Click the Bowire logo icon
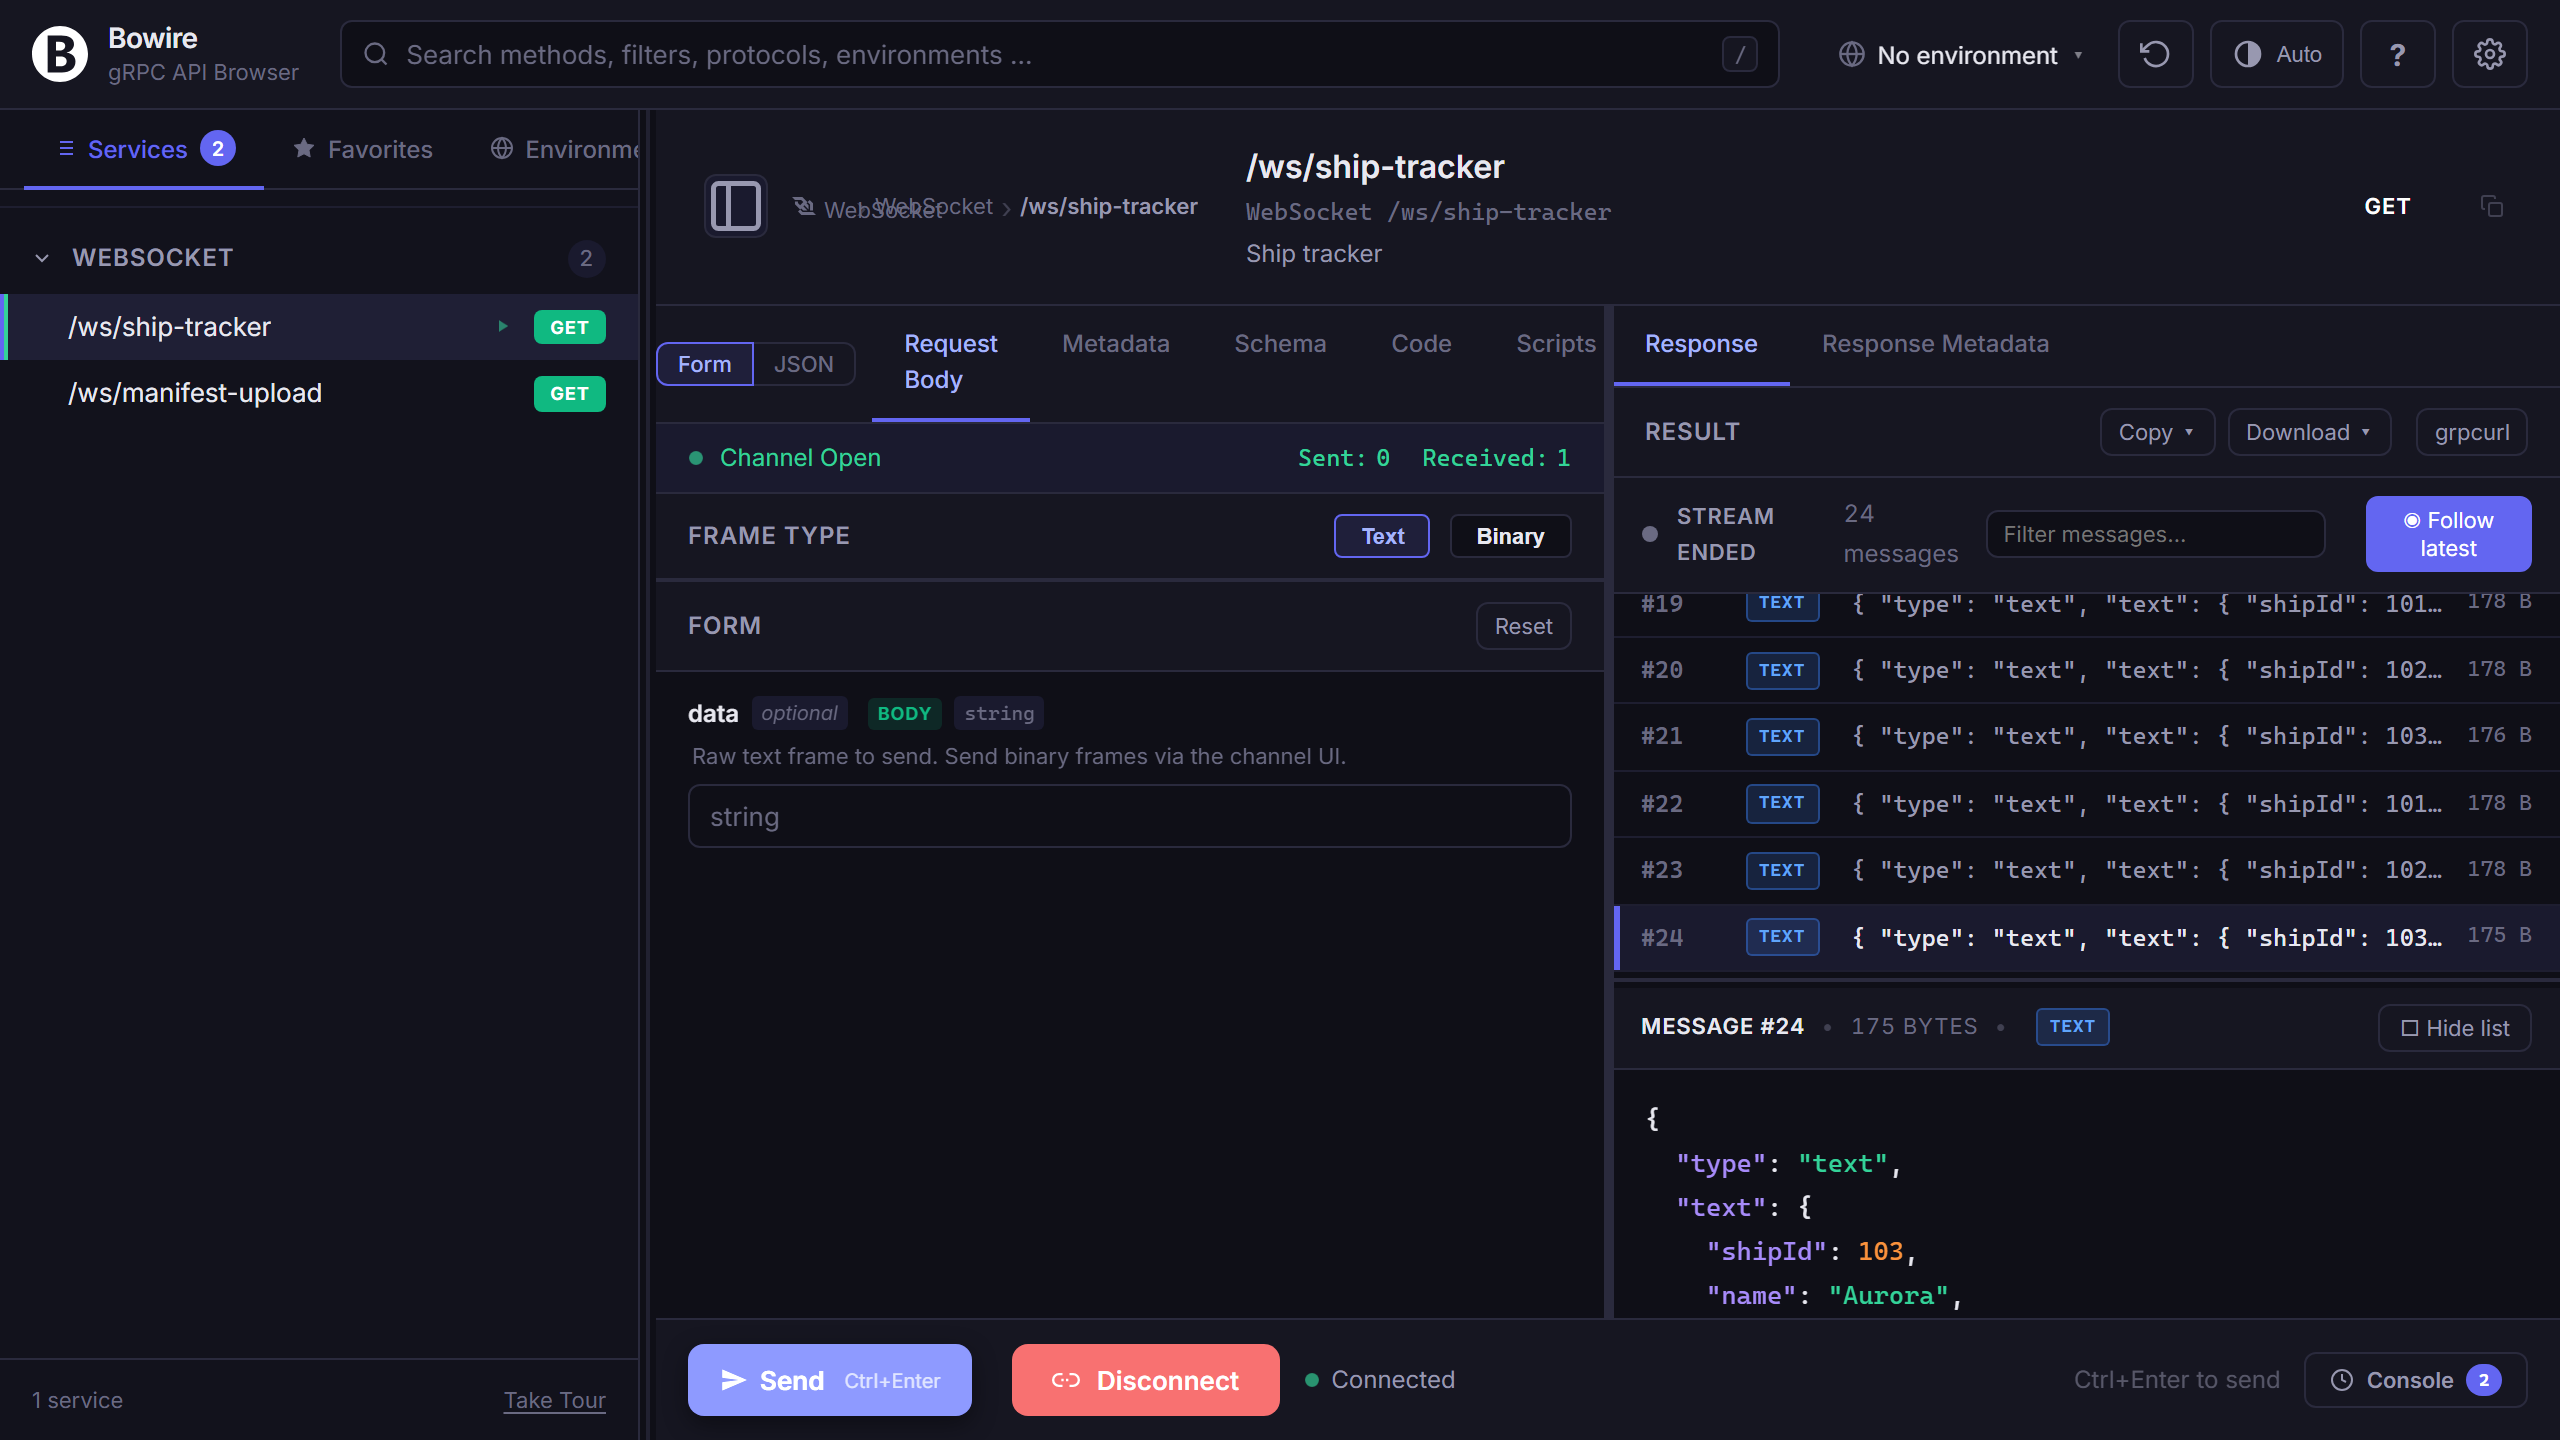2560x1440 pixels. tap(60, 54)
